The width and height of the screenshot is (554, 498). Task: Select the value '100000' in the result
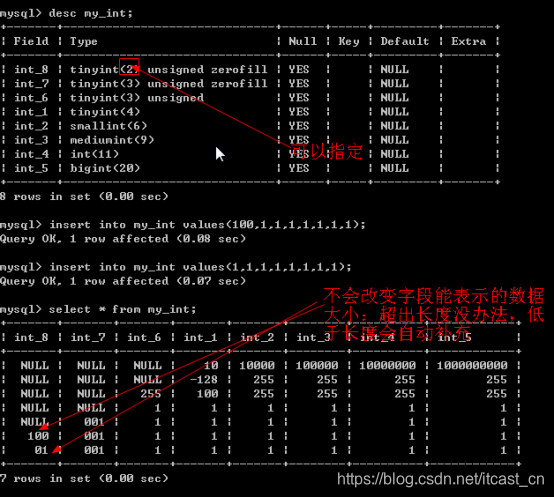(317, 366)
